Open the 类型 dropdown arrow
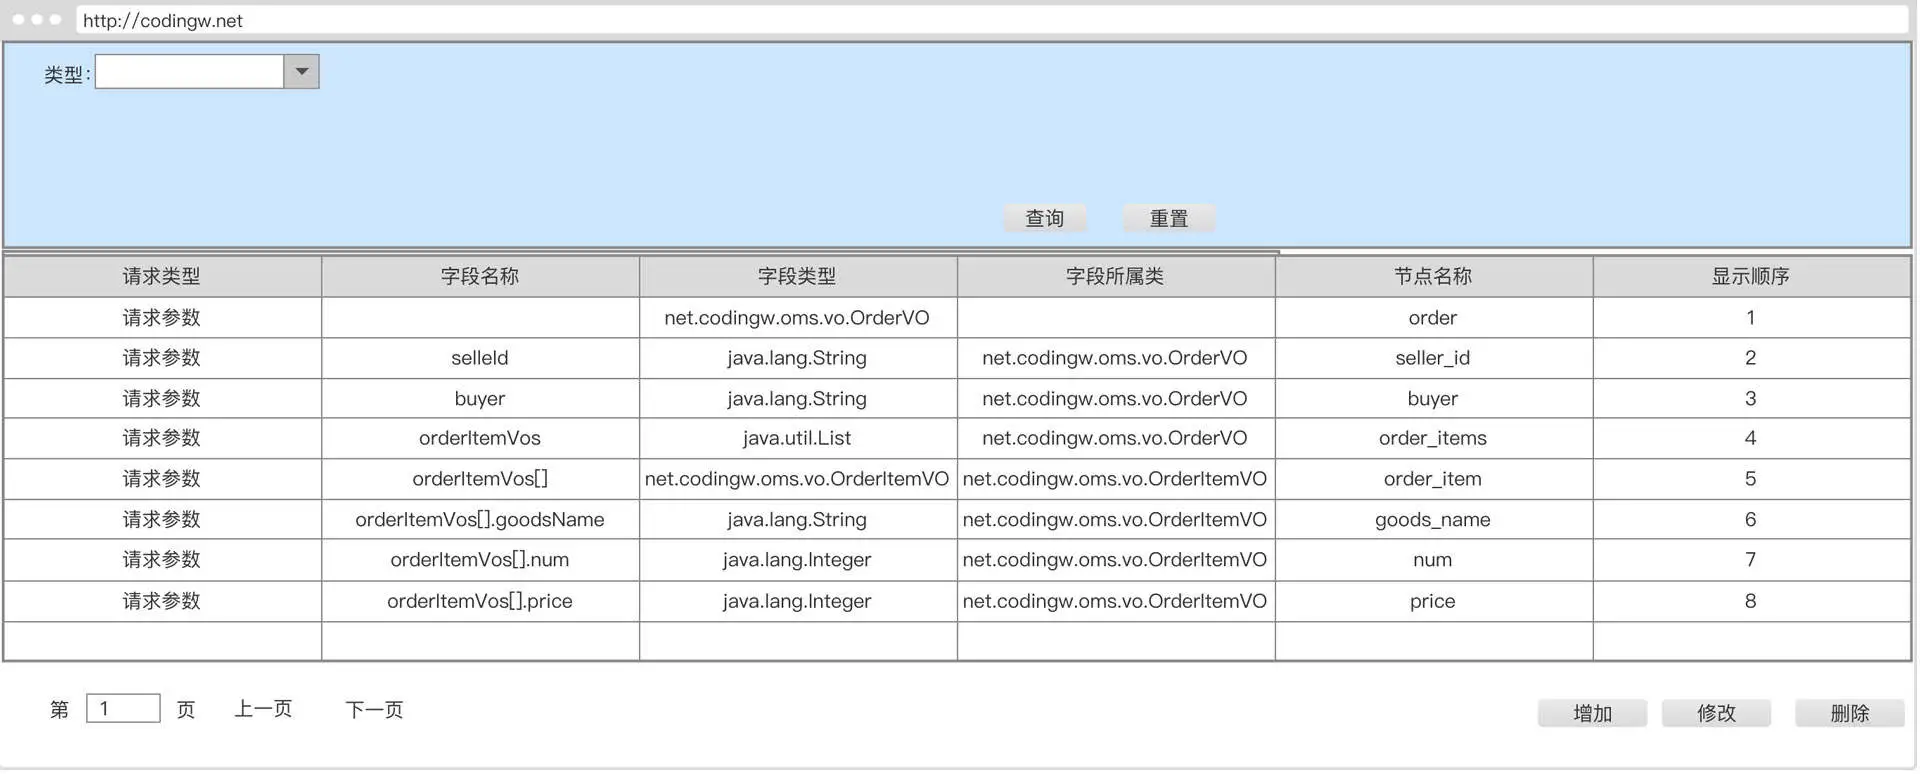This screenshot has height=774, width=1920. pos(301,72)
